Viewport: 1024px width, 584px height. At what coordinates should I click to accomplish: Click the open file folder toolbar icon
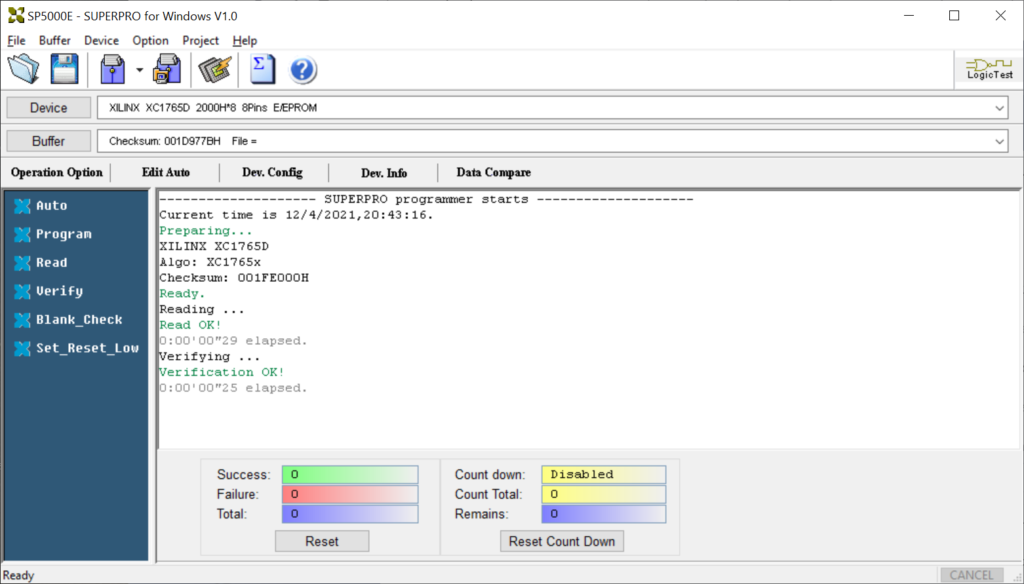pyautogui.click(x=24, y=69)
